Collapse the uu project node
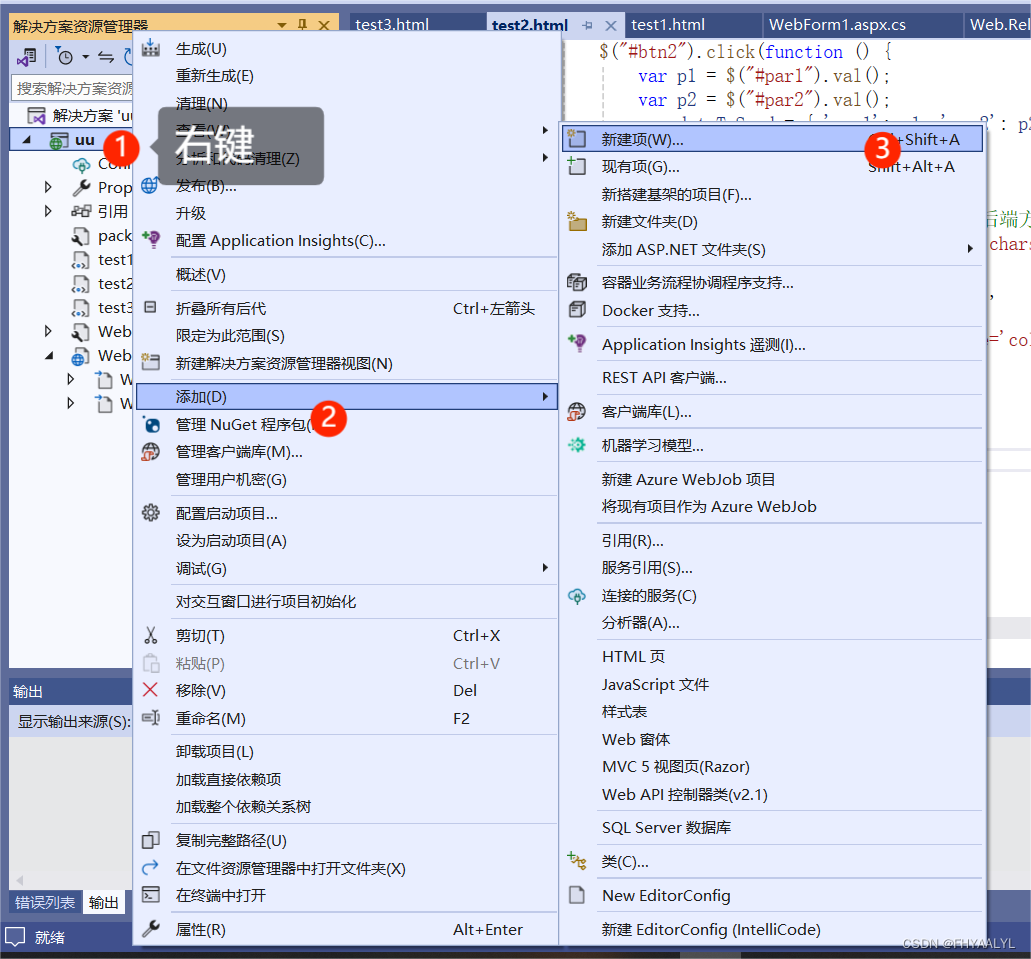Viewport: 1031px width, 959px height. [27, 139]
